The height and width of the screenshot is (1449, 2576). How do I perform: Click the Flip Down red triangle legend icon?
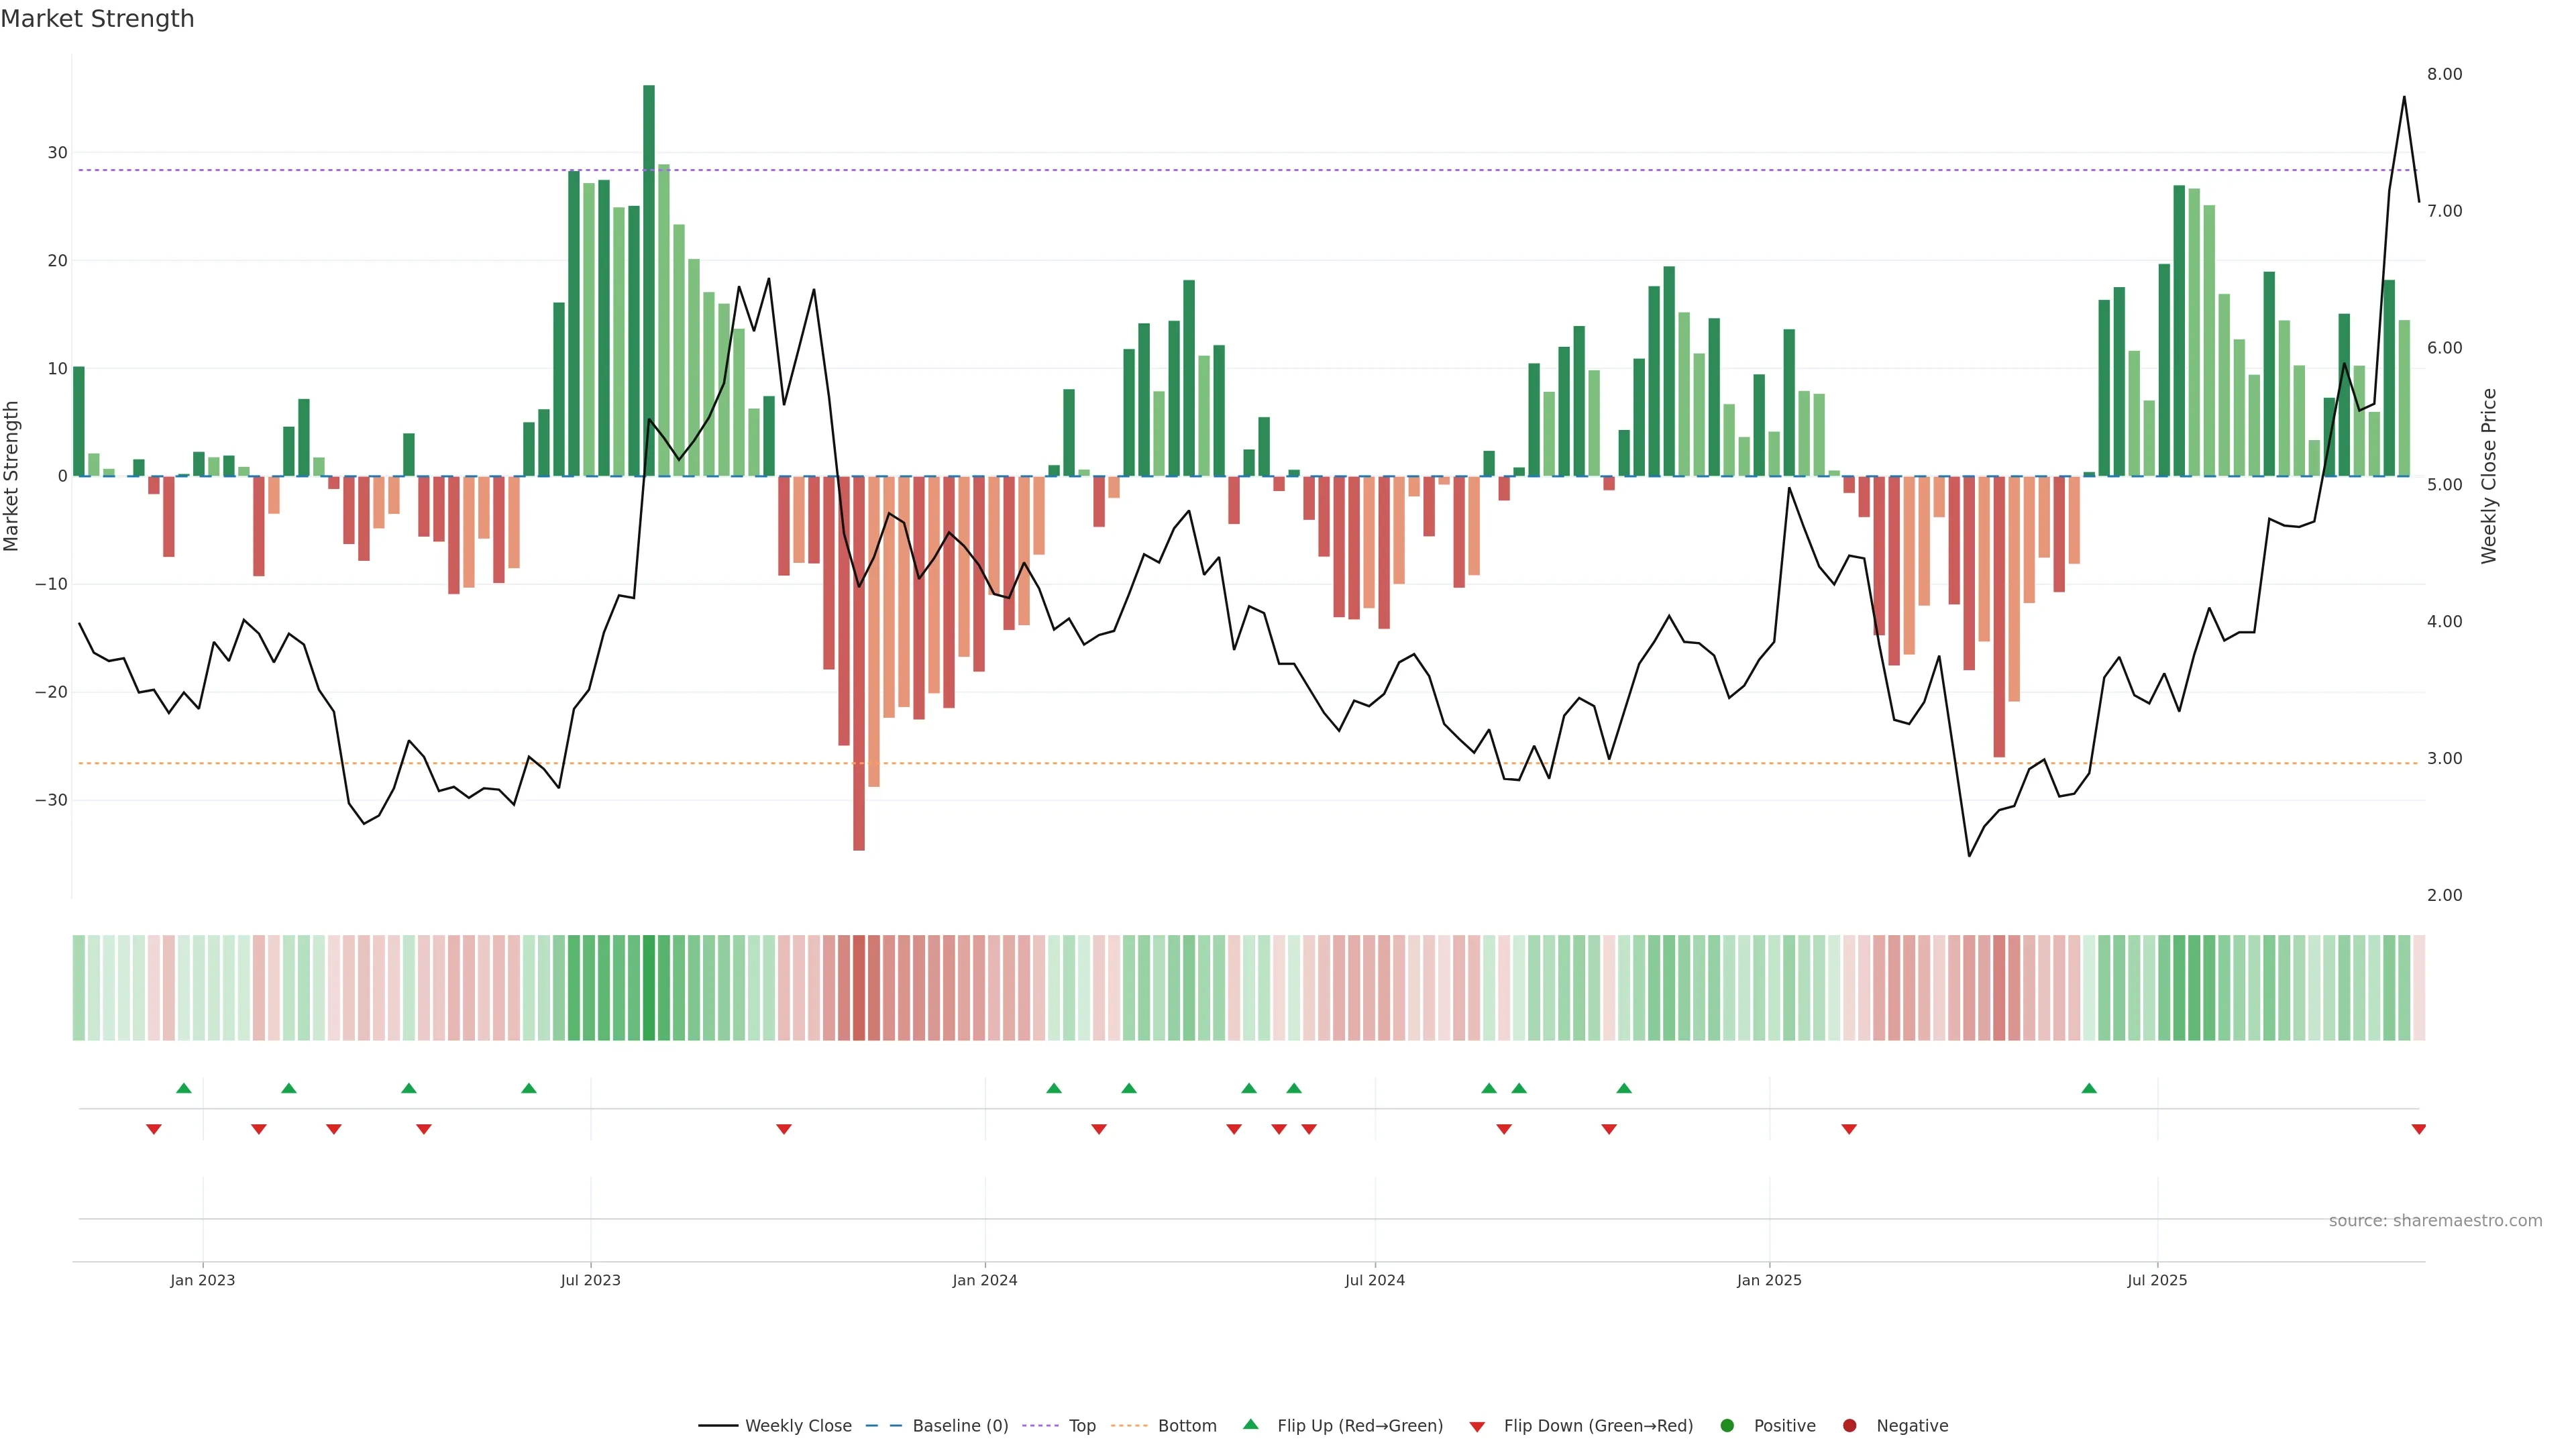tap(1476, 1427)
